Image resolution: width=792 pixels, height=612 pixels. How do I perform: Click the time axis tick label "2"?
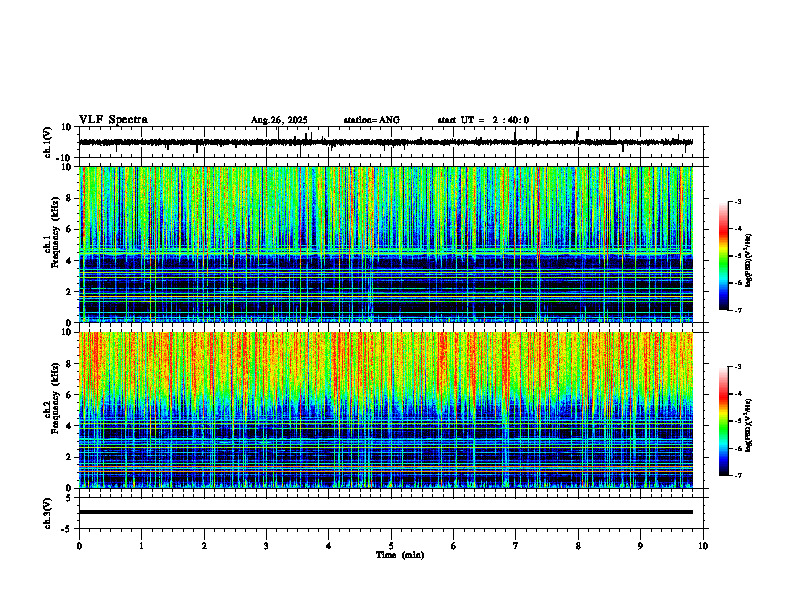(204, 546)
